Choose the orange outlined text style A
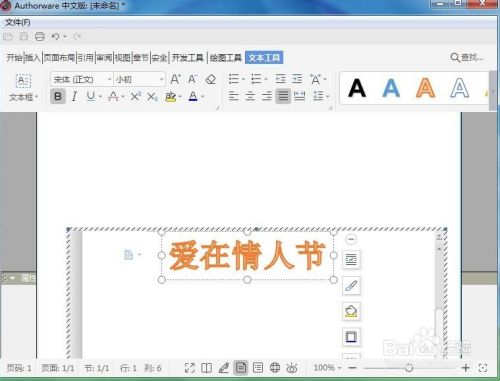Viewport: 500px width, 381px height. pyautogui.click(x=425, y=88)
